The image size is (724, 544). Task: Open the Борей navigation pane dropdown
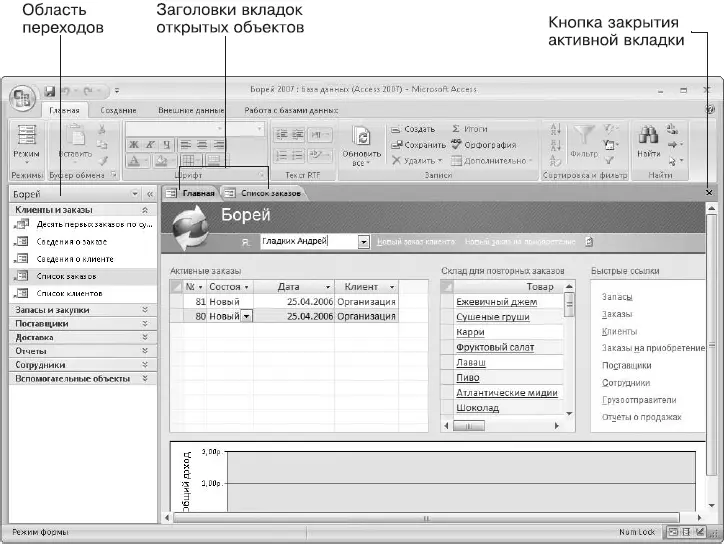pos(134,194)
